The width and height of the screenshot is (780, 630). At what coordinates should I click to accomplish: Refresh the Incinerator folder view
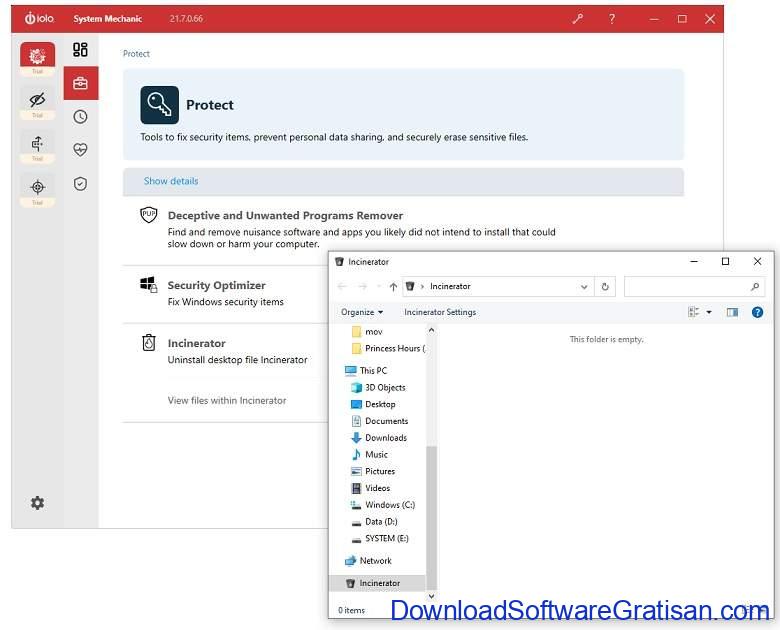click(x=605, y=287)
